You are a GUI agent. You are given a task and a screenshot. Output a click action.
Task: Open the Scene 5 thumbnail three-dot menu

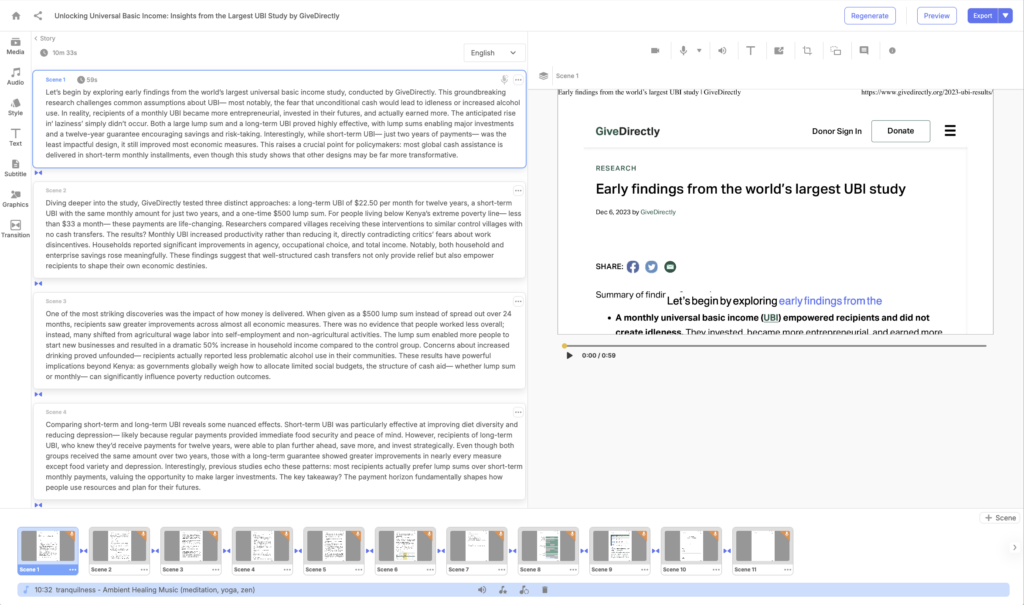coord(359,570)
